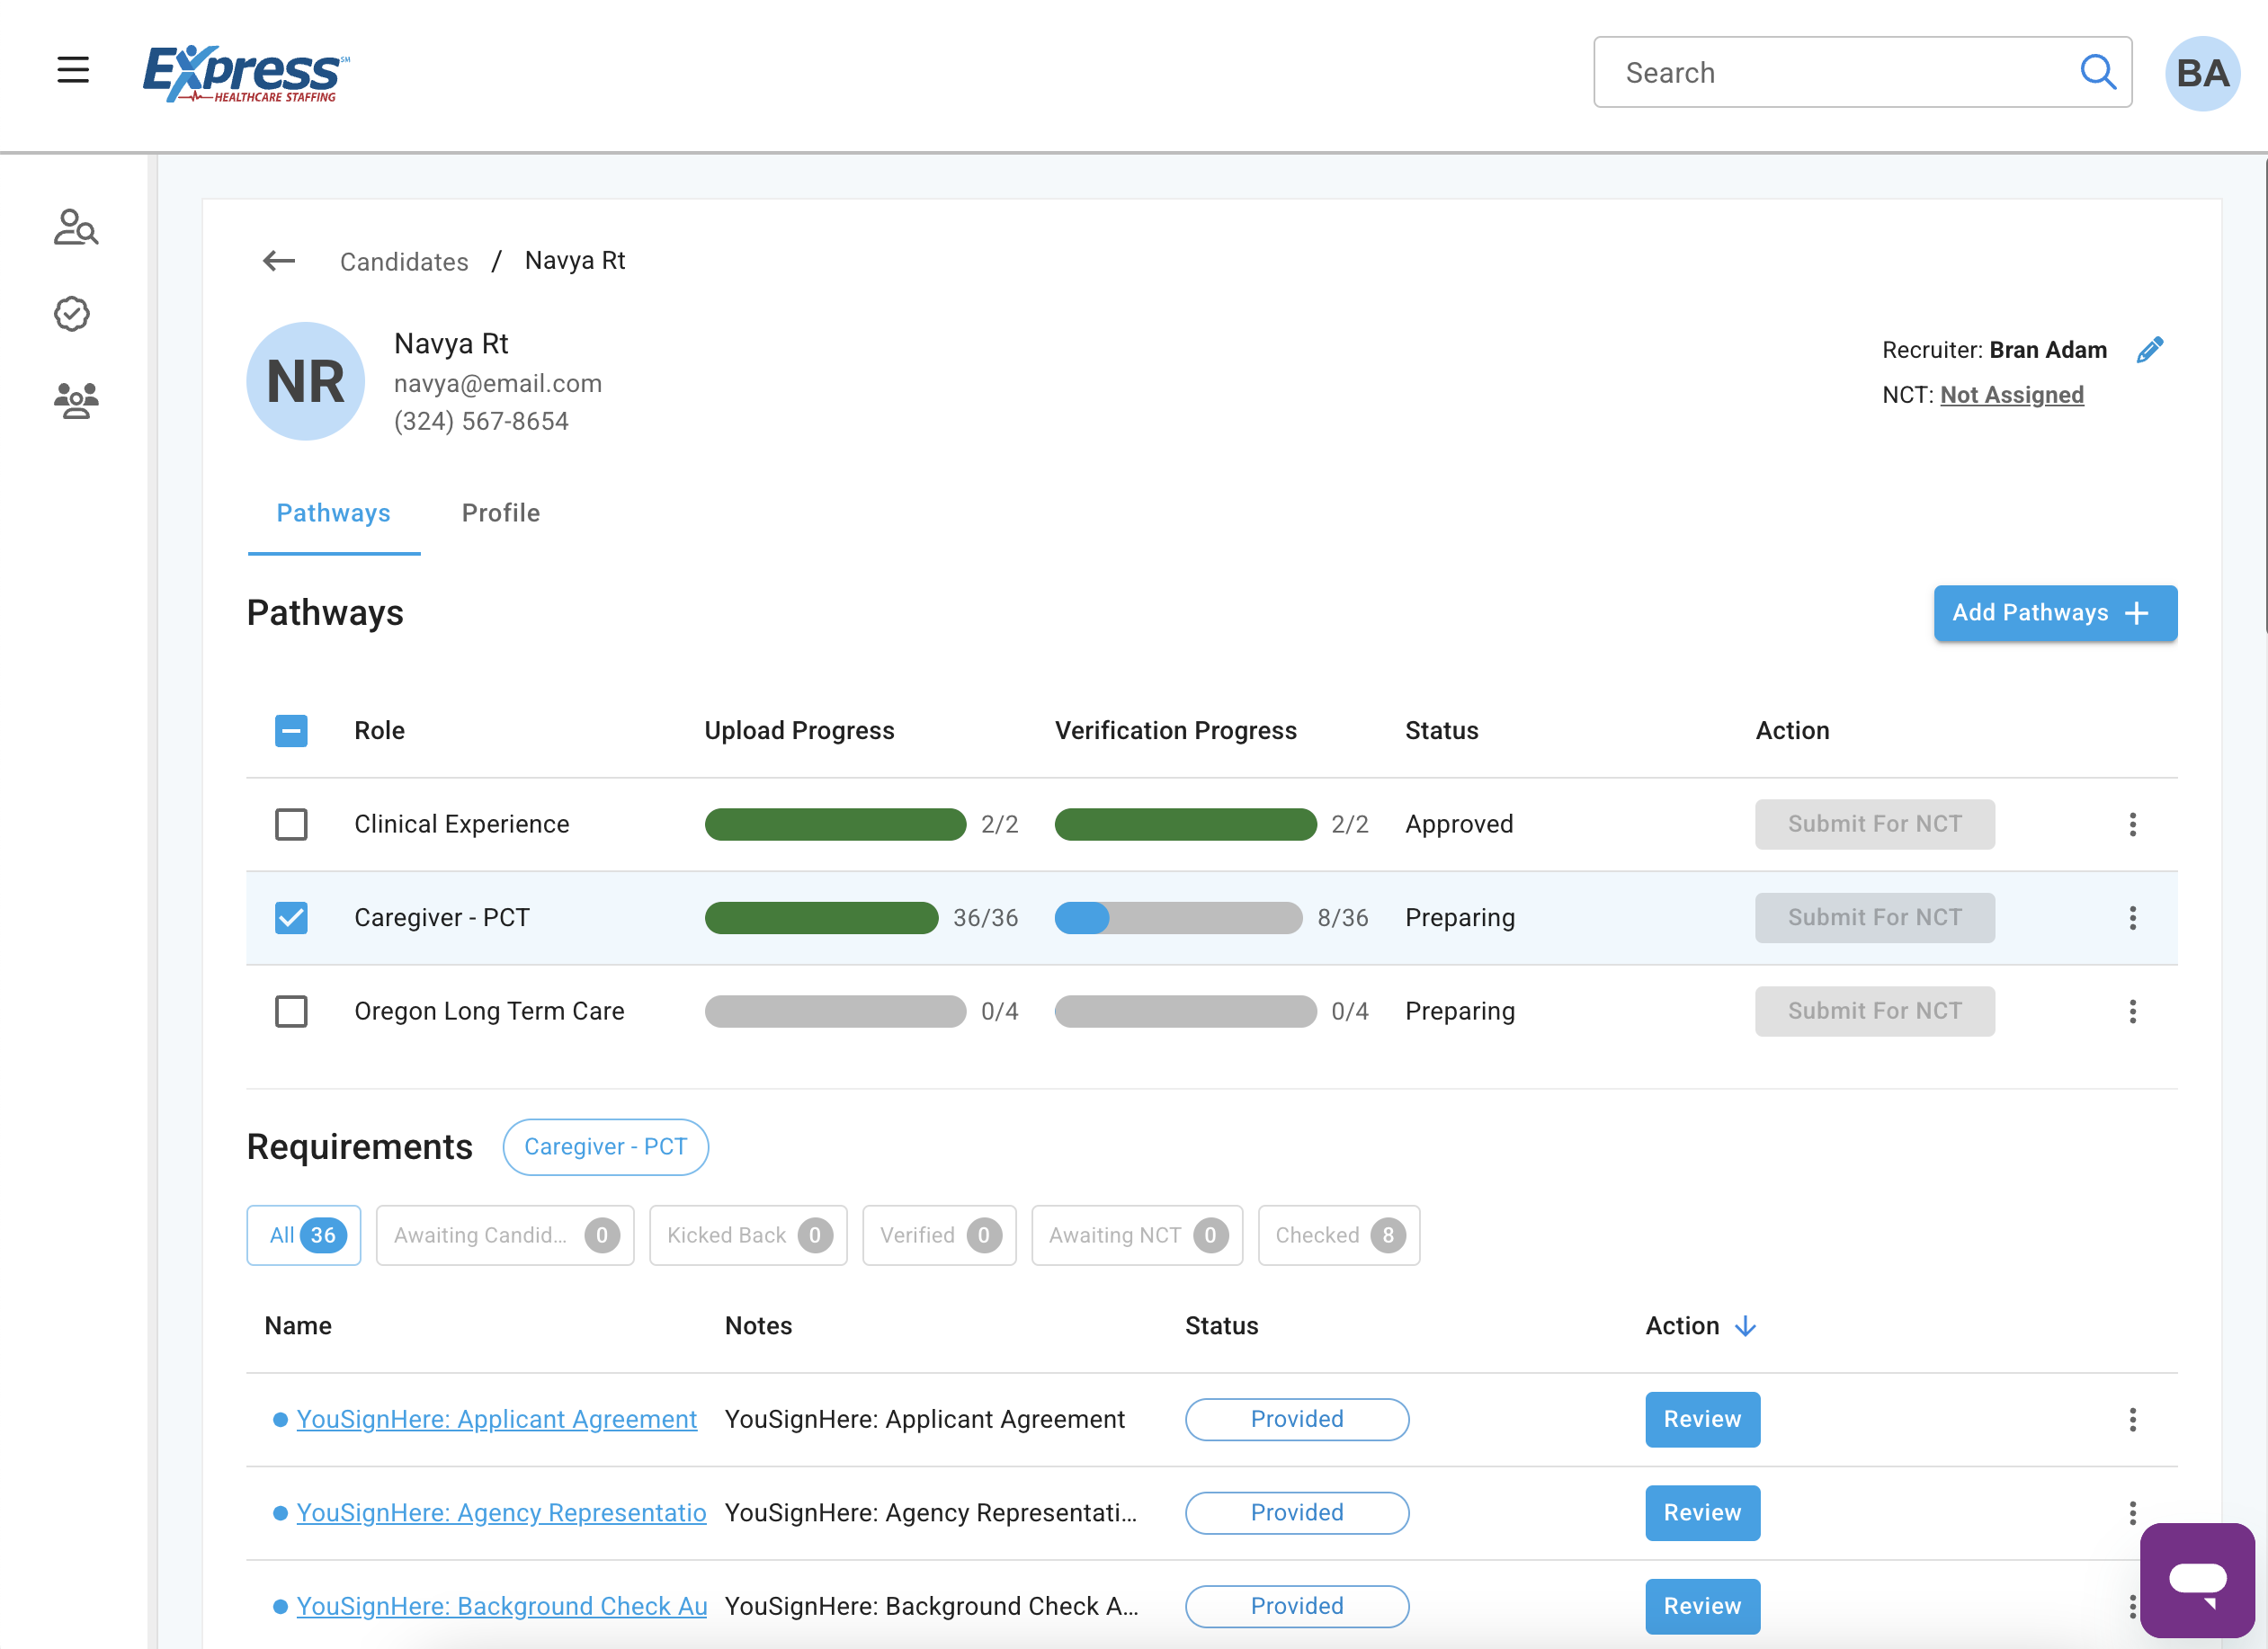Sort by Action column arrow
The width and height of the screenshot is (2268, 1649).
(x=1745, y=1326)
